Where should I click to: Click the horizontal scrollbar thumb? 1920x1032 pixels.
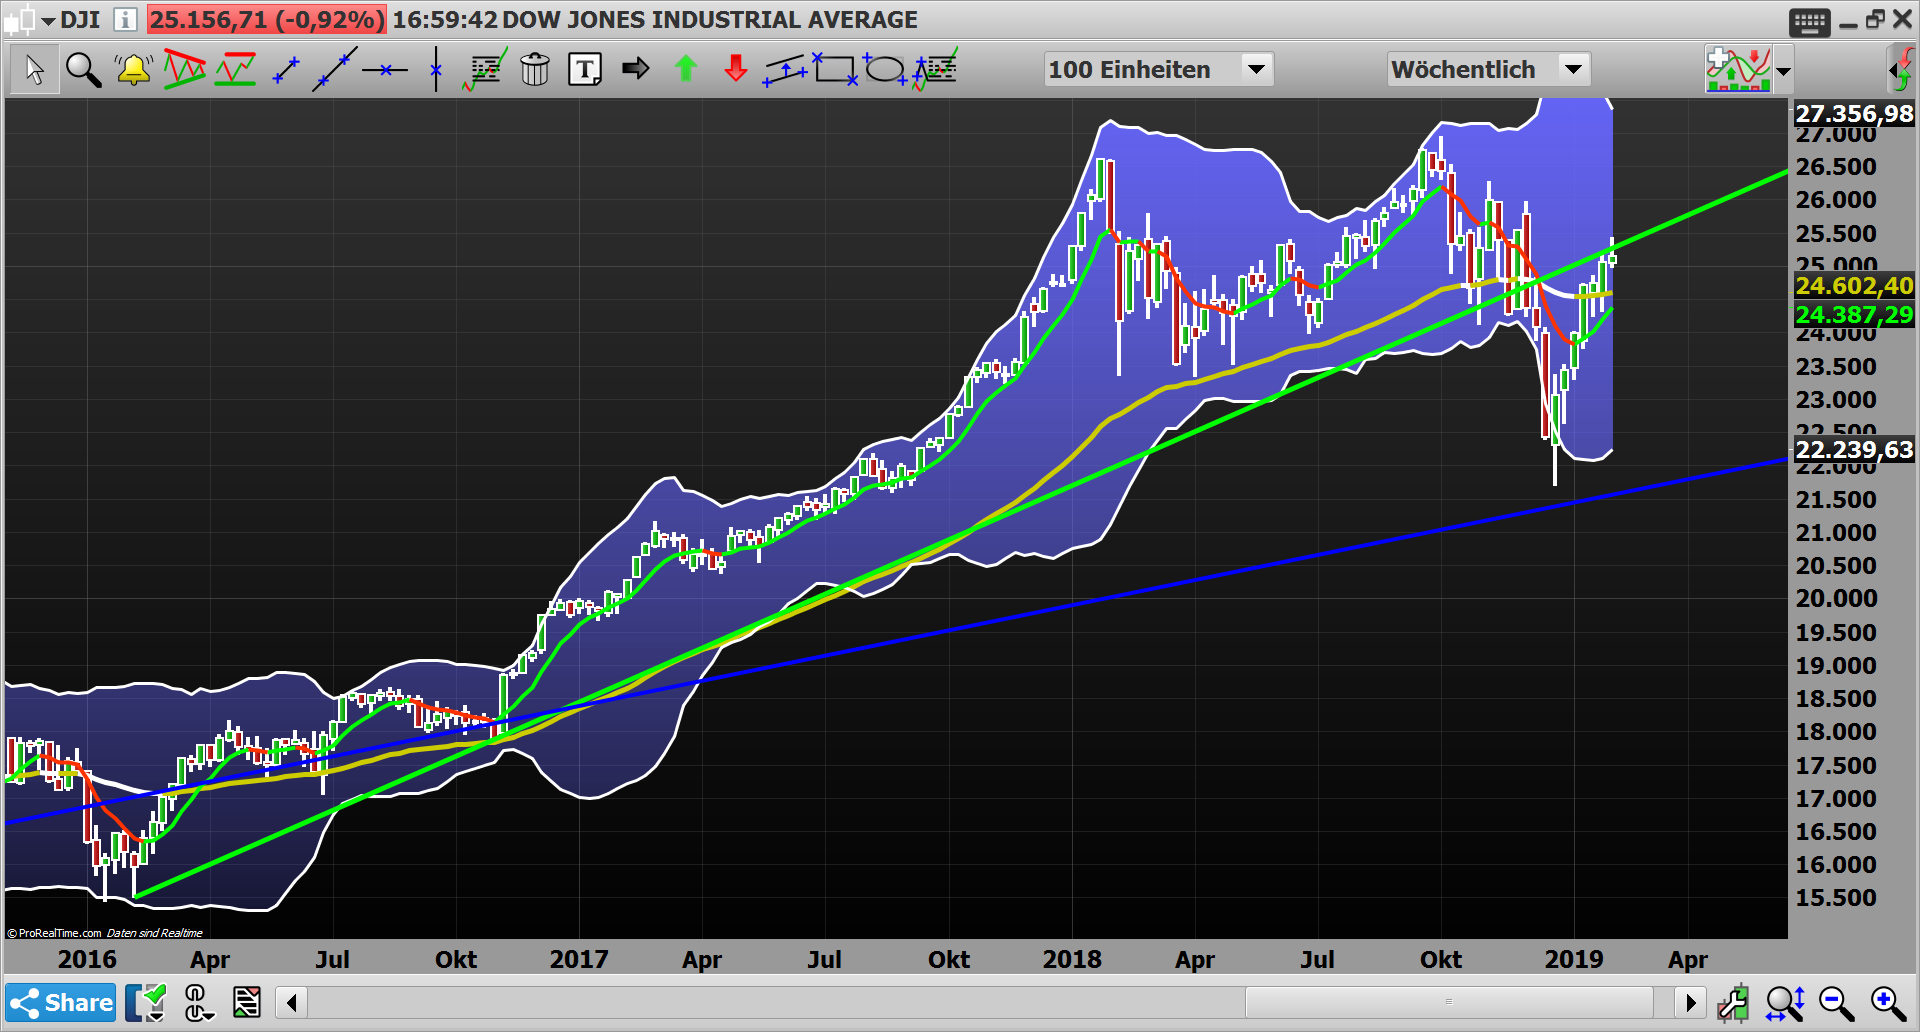[1449, 1002]
